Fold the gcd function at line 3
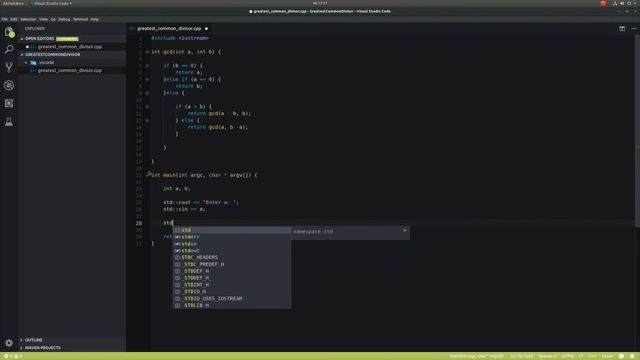The image size is (640, 360). coord(147,52)
